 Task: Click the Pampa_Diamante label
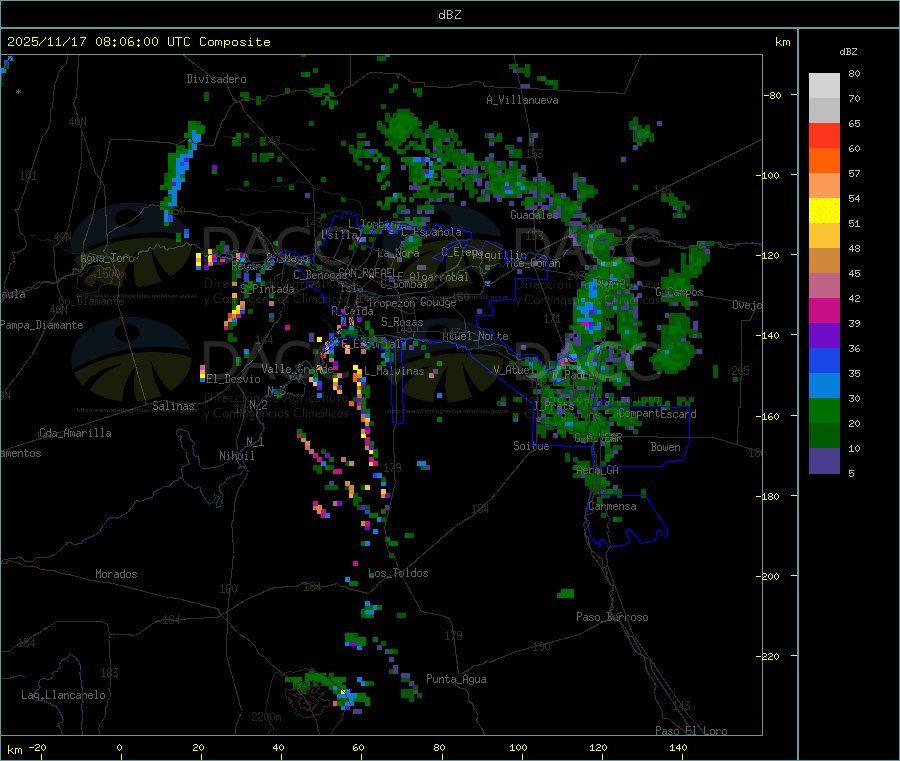[42, 325]
